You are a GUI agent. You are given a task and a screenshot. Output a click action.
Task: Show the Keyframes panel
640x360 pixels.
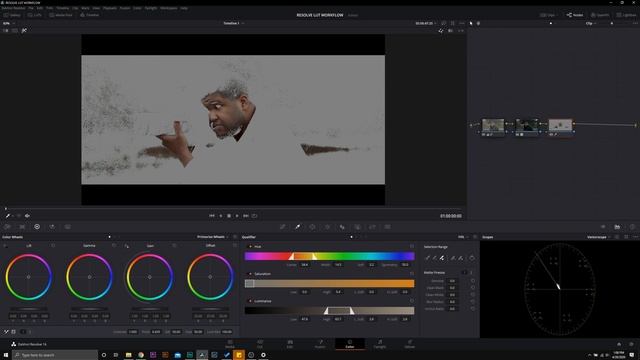tap(603, 227)
